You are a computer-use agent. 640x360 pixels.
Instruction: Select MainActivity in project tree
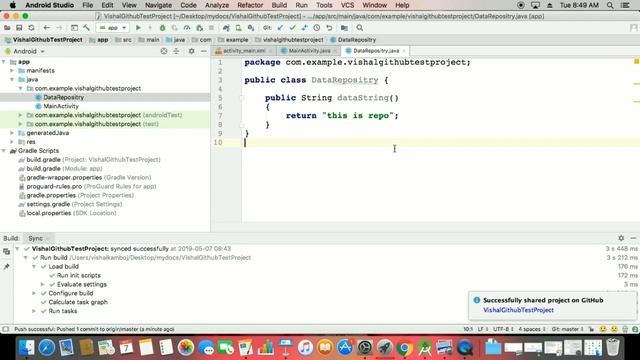click(61, 106)
